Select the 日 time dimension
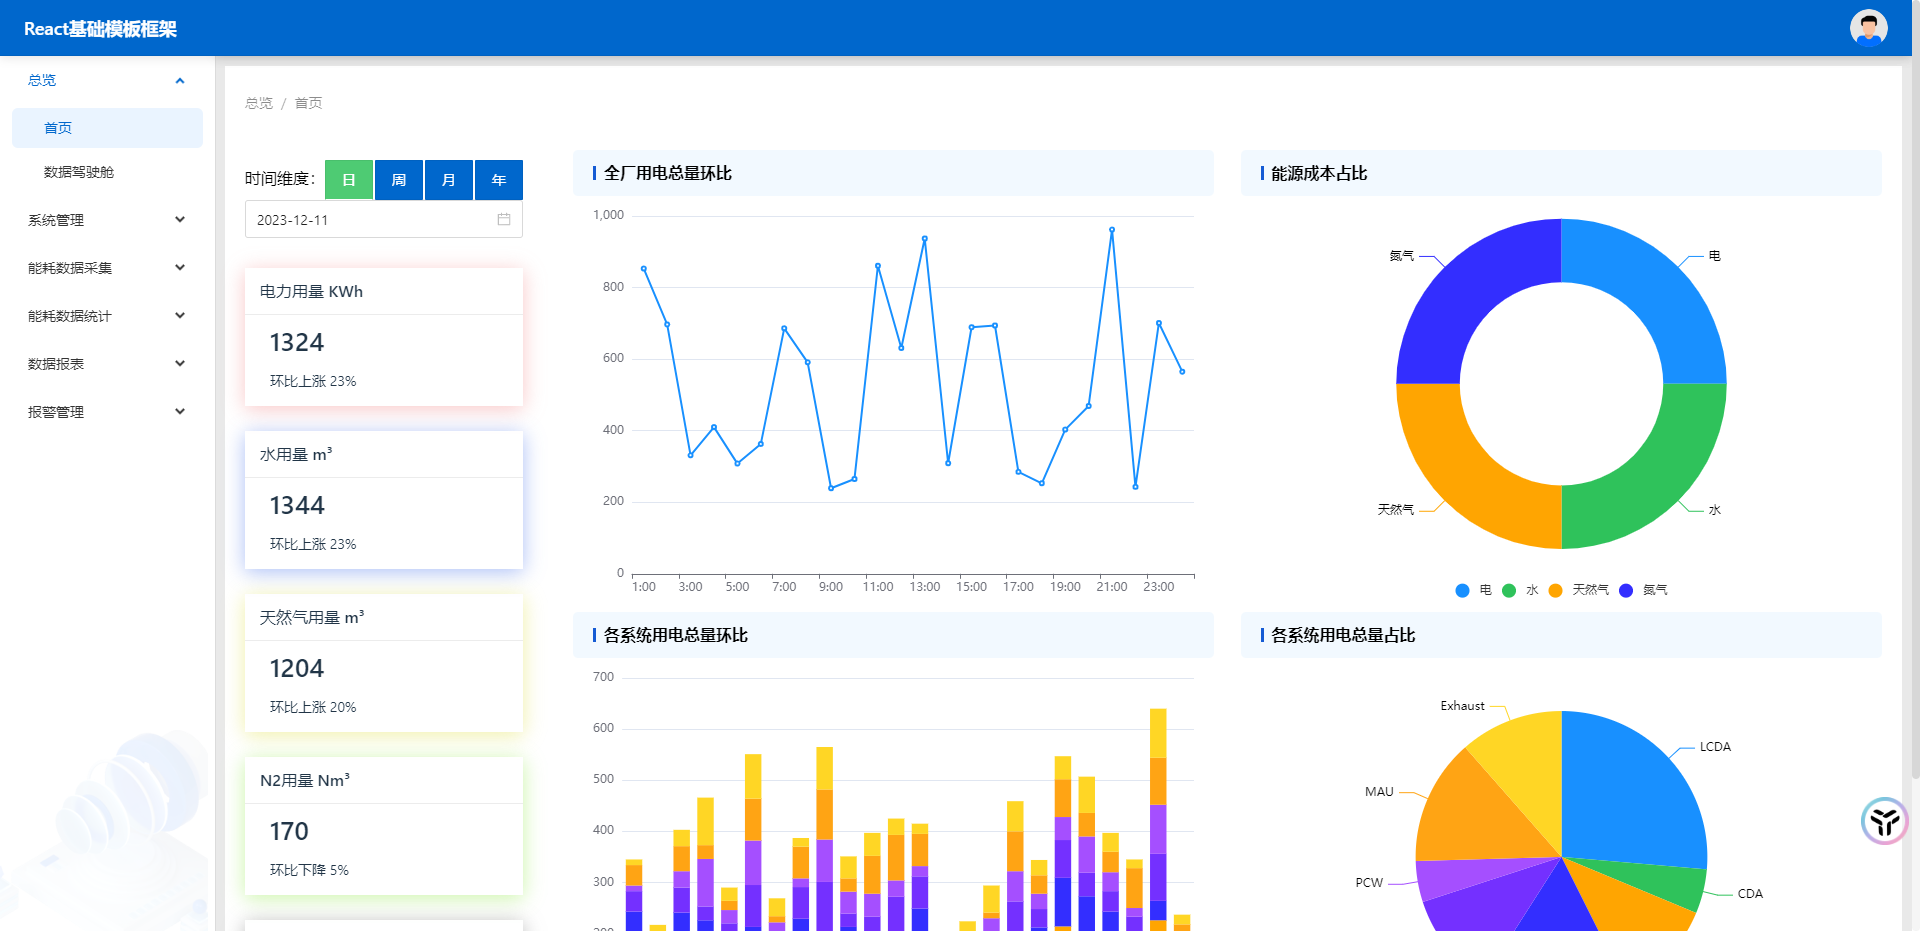 tap(349, 180)
